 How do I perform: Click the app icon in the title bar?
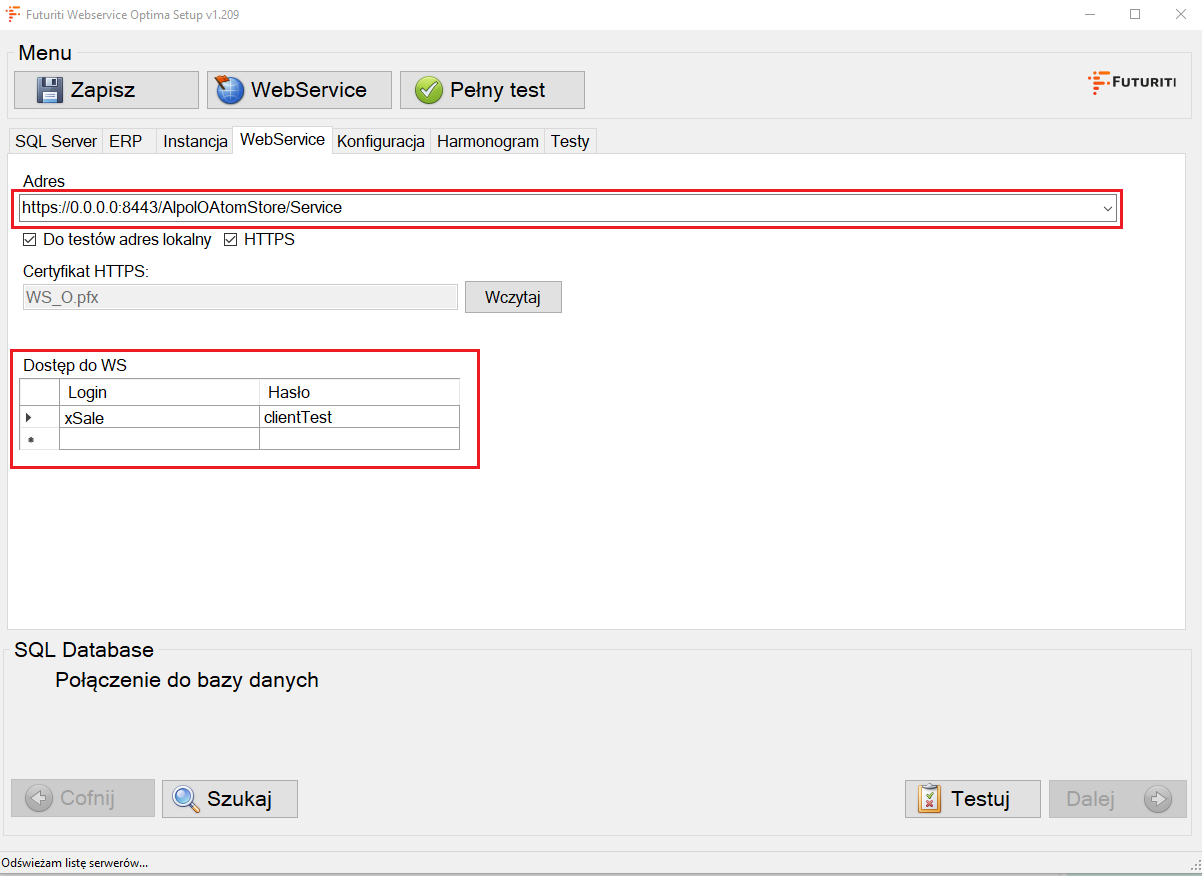click(x=13, y=15)
